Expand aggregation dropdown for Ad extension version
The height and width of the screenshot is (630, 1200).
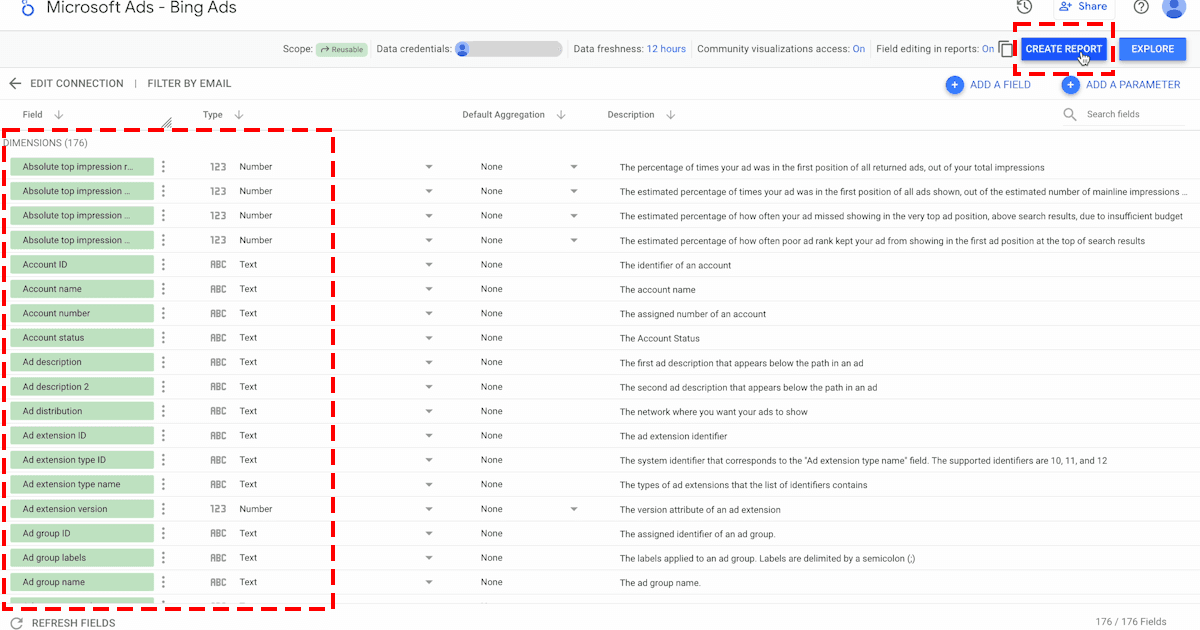click(x=574, y=509)
